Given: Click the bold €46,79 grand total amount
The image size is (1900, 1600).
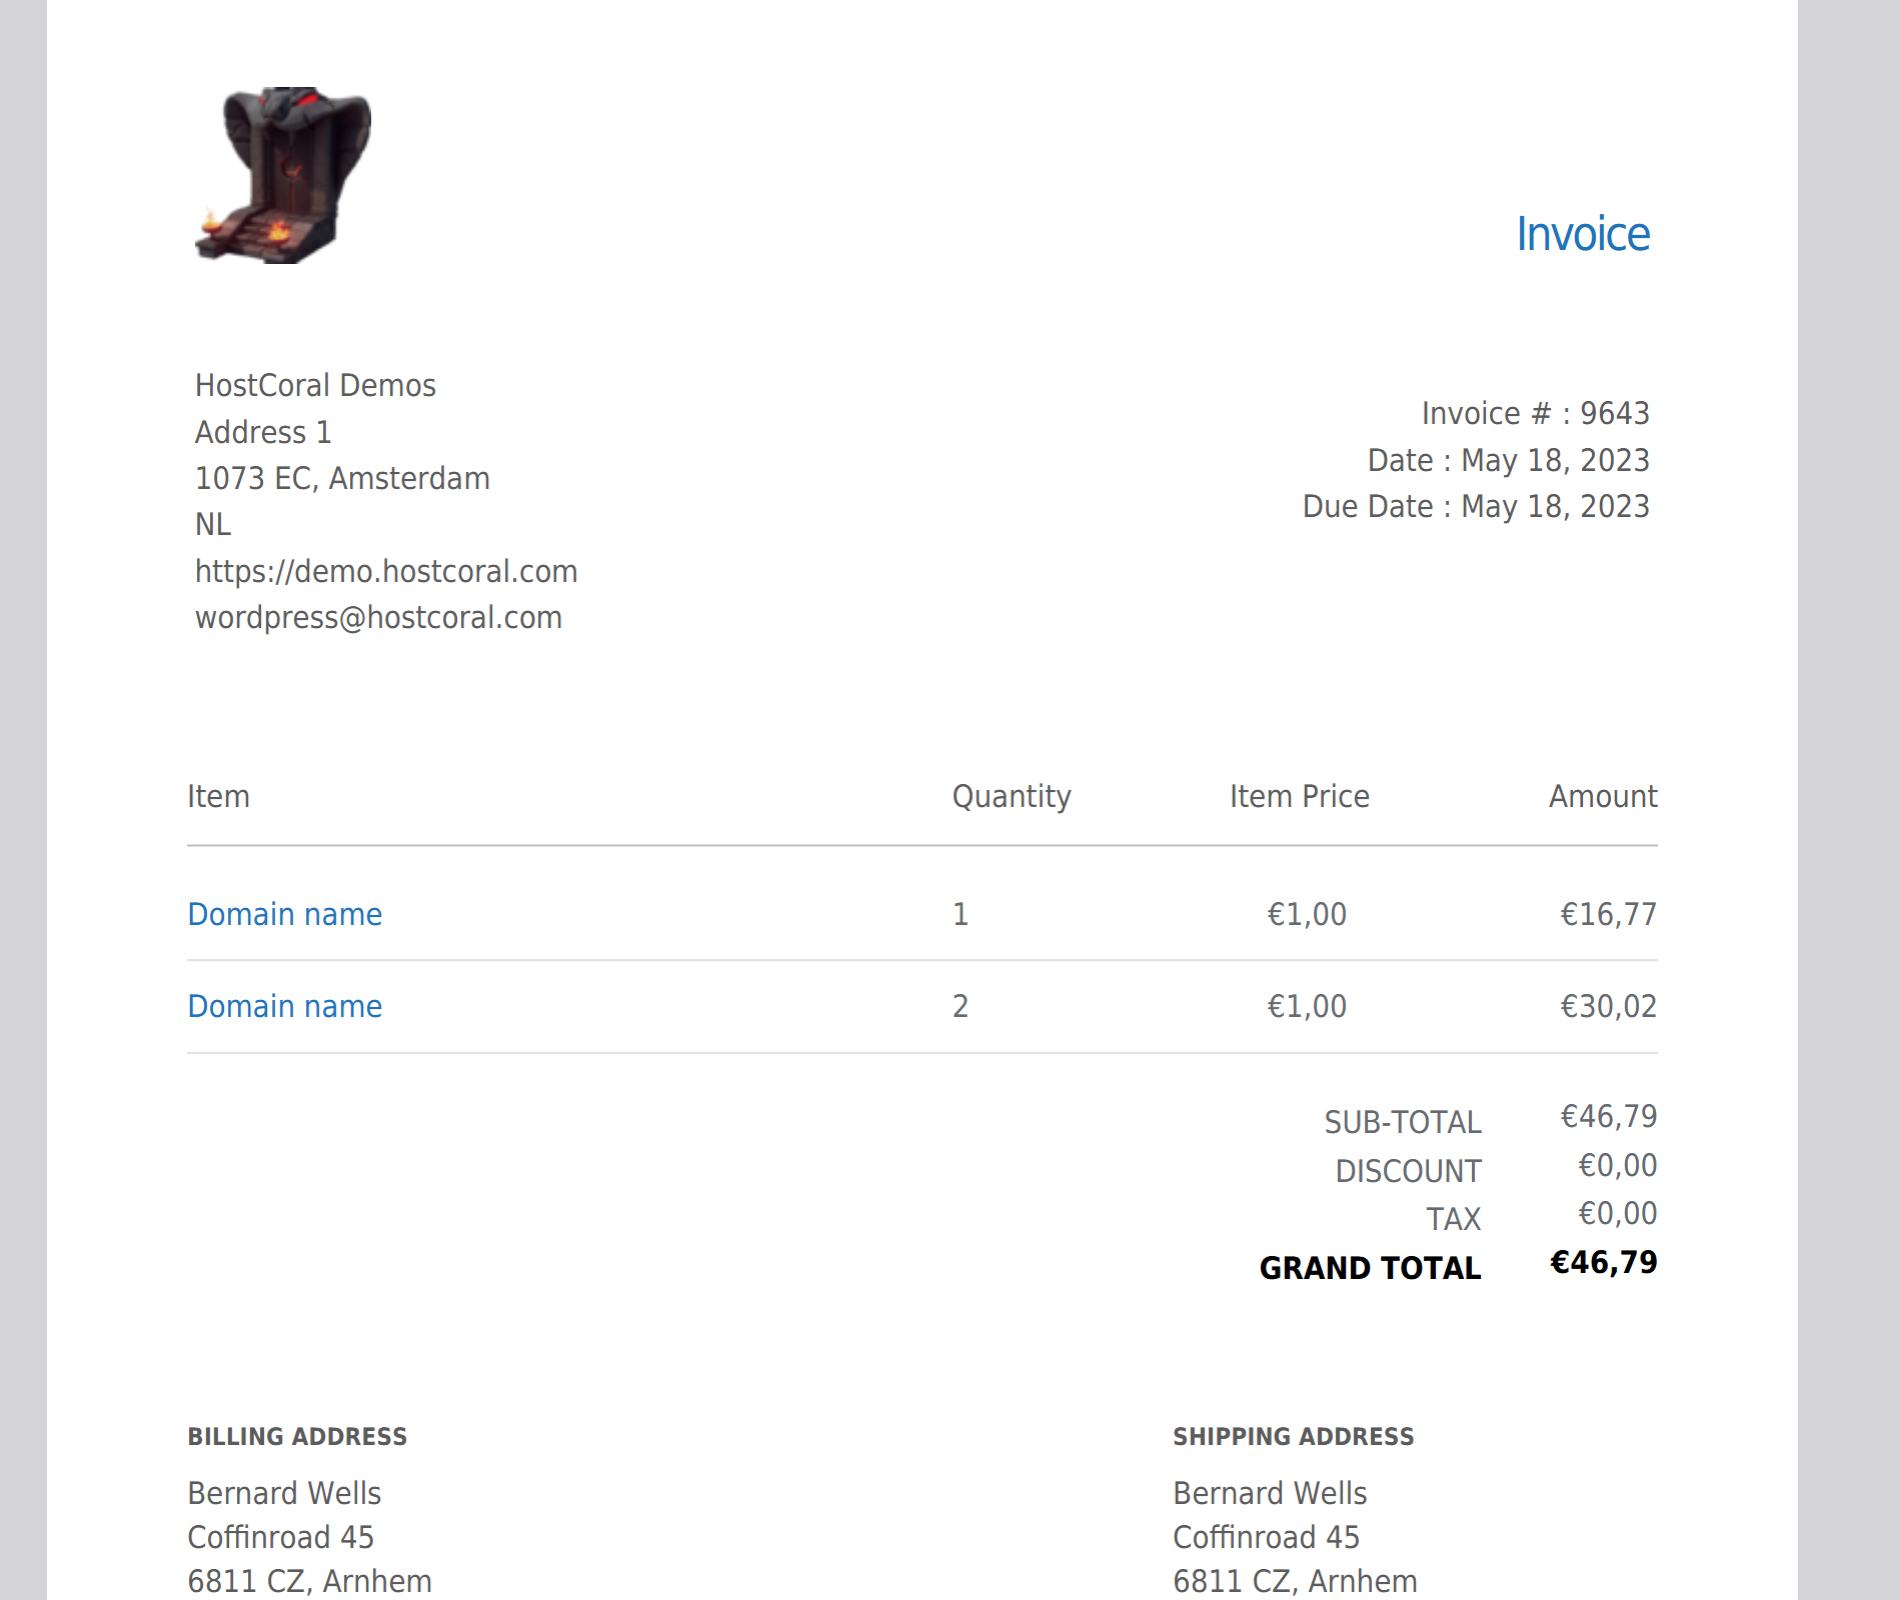Looking at the screenshot, I should 1603,1263.
